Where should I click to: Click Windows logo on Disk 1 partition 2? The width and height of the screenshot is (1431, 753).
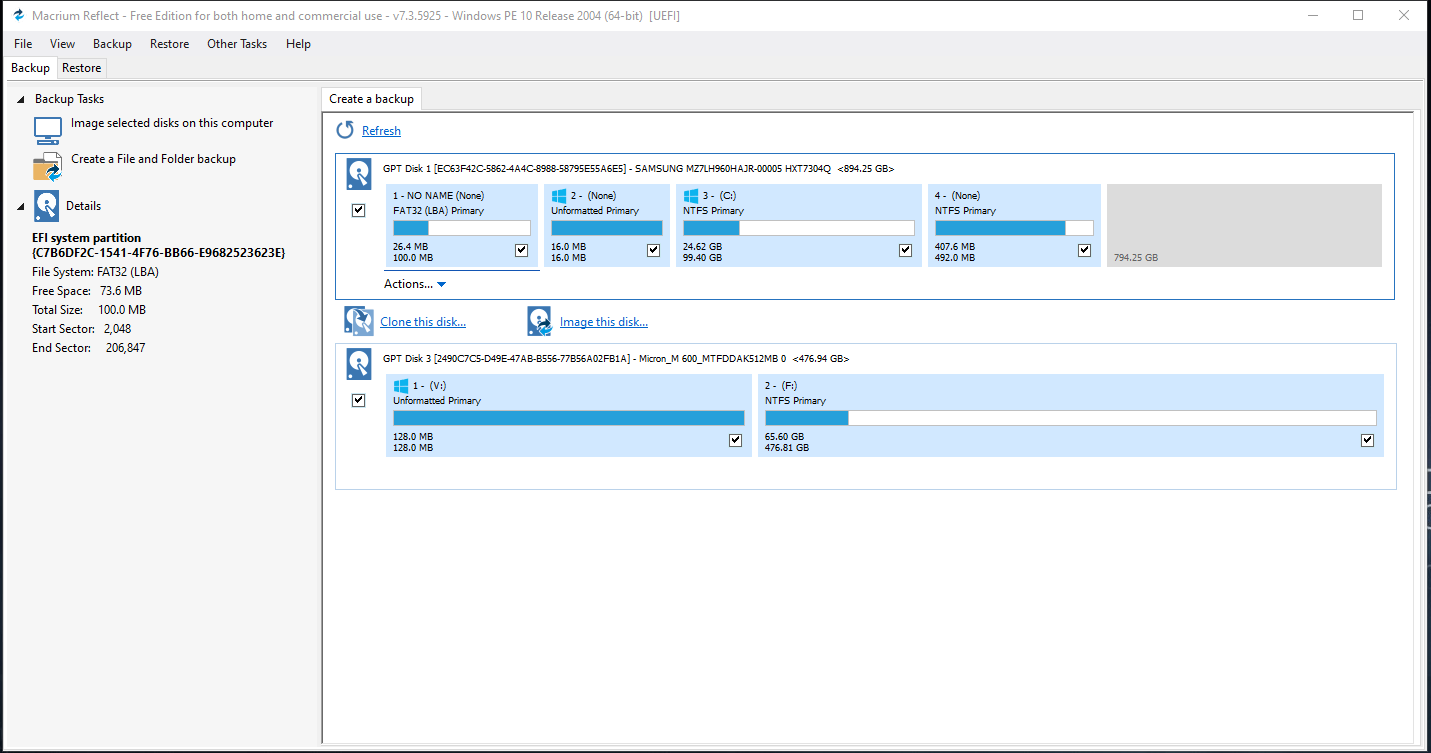[559, 195]
